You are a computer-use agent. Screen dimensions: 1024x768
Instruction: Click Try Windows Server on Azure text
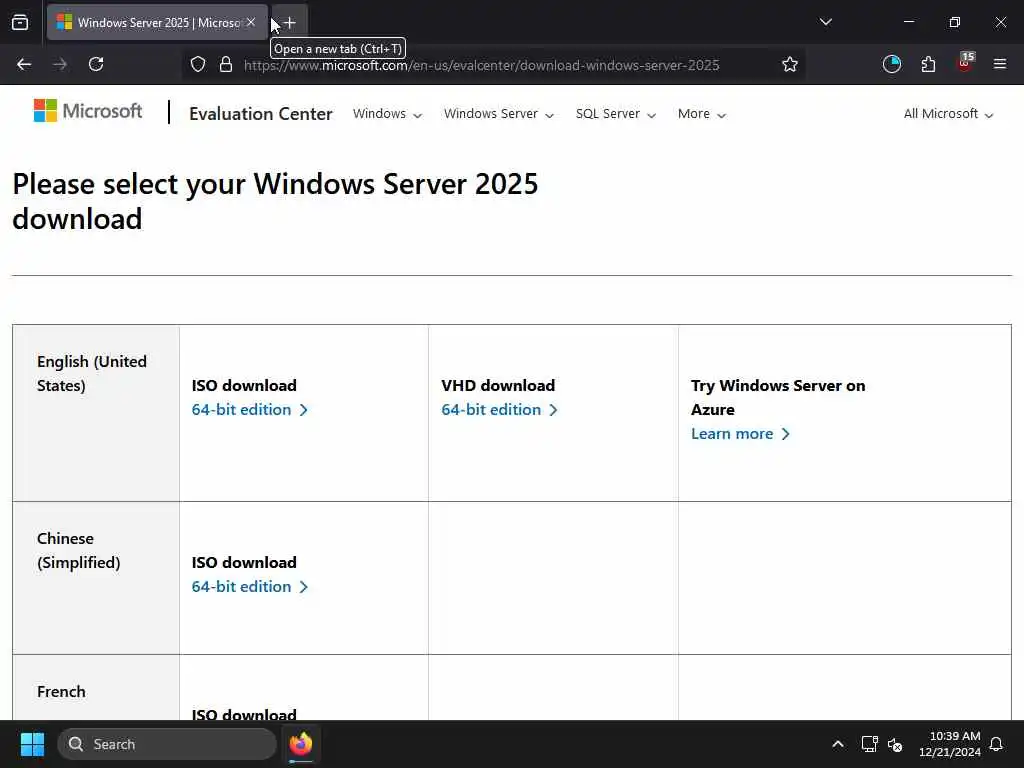tap(778, 397)
